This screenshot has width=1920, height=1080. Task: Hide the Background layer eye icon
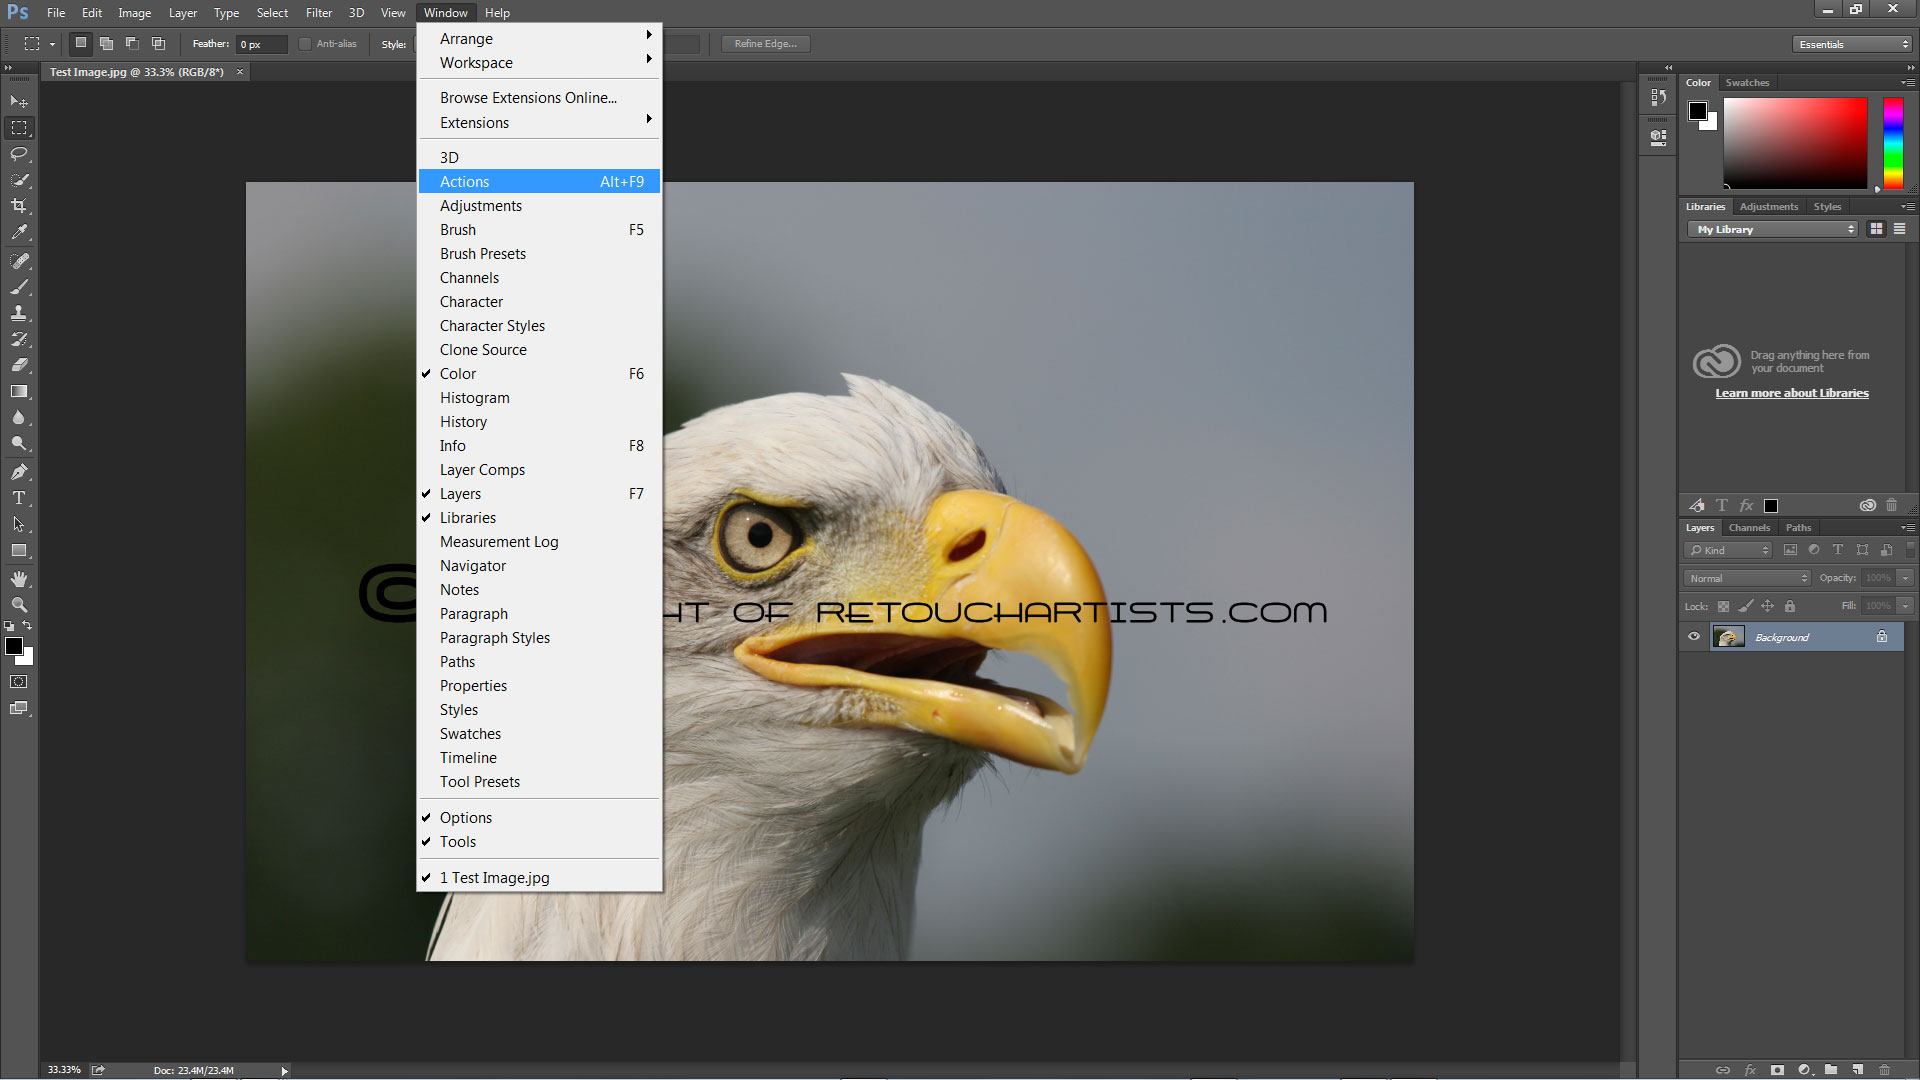[x=1694, y=637]
